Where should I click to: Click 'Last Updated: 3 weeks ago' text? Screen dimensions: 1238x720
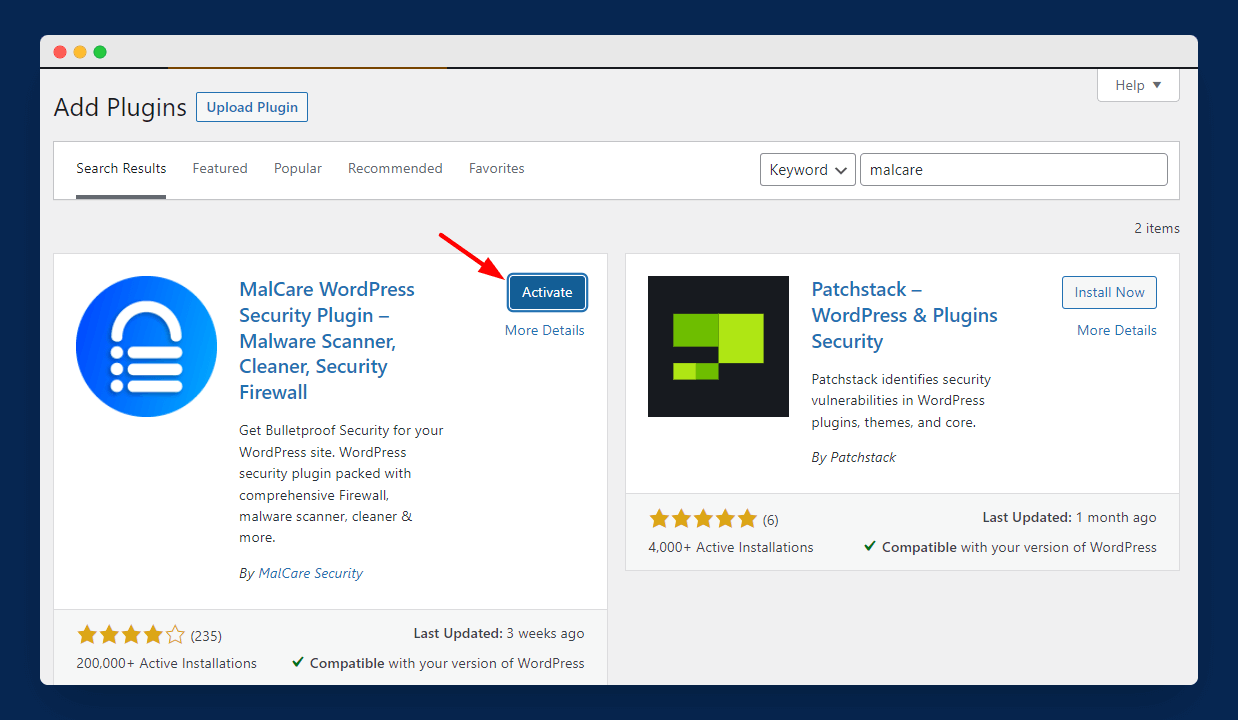(x=499, y=633)
